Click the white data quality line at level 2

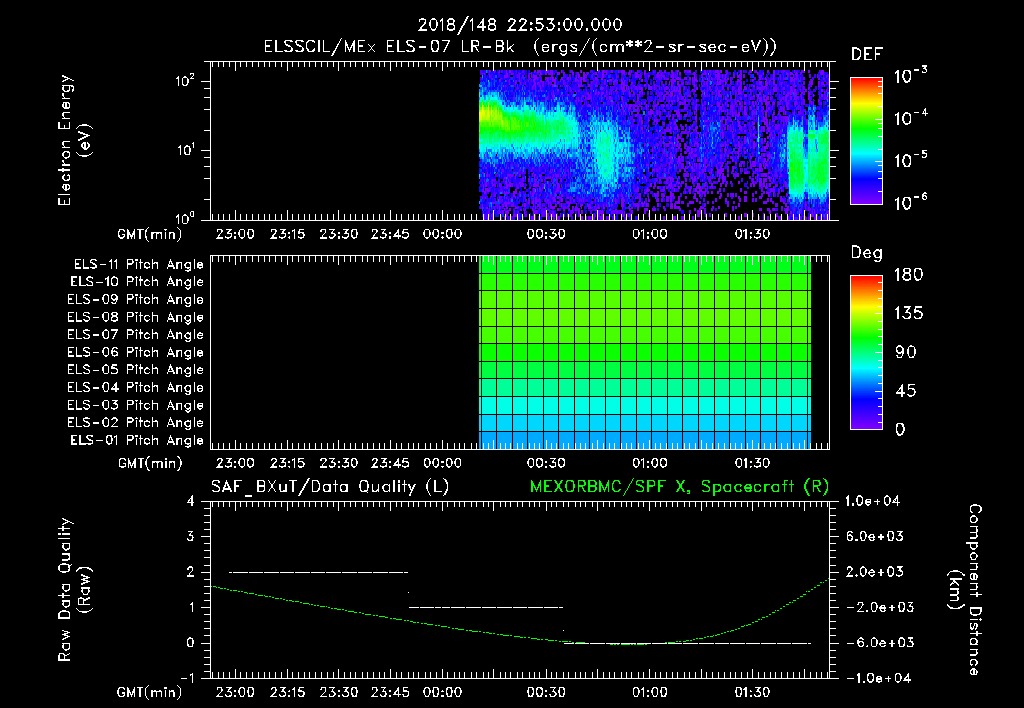pyautogui.click(x=318, y=572)
